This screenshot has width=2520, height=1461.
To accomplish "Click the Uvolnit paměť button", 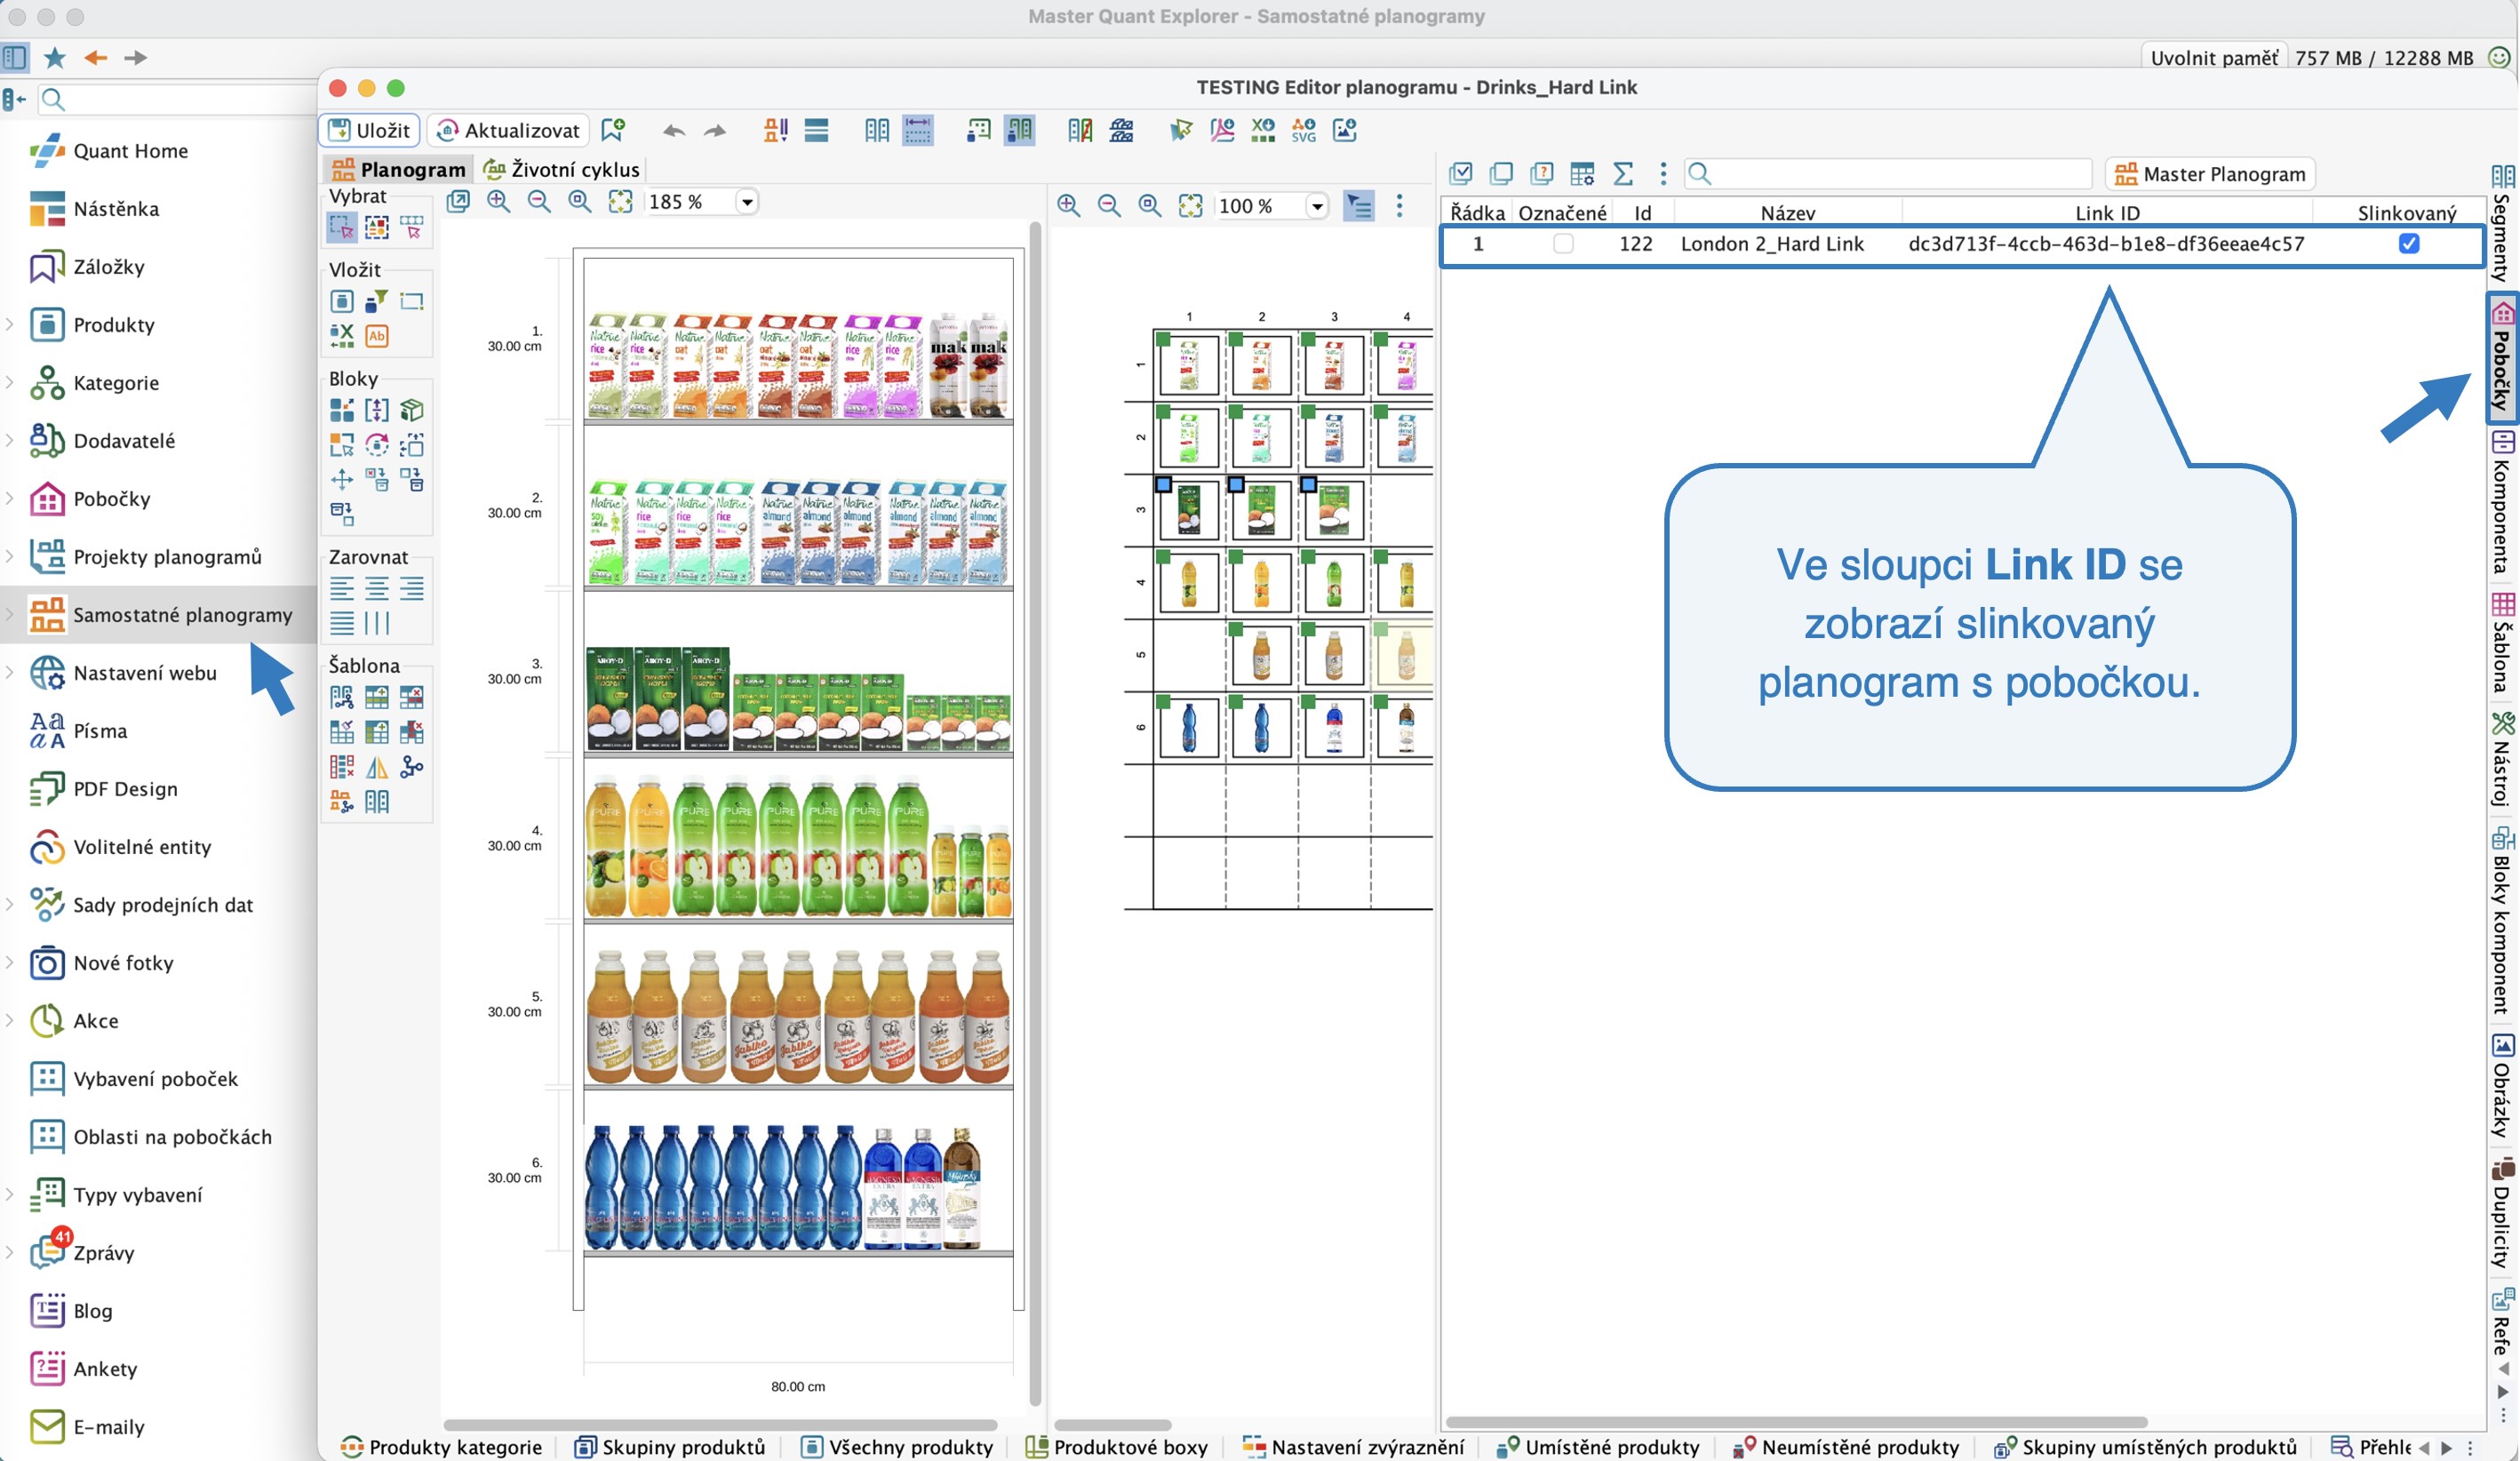I will click(x=2214, y=58).
